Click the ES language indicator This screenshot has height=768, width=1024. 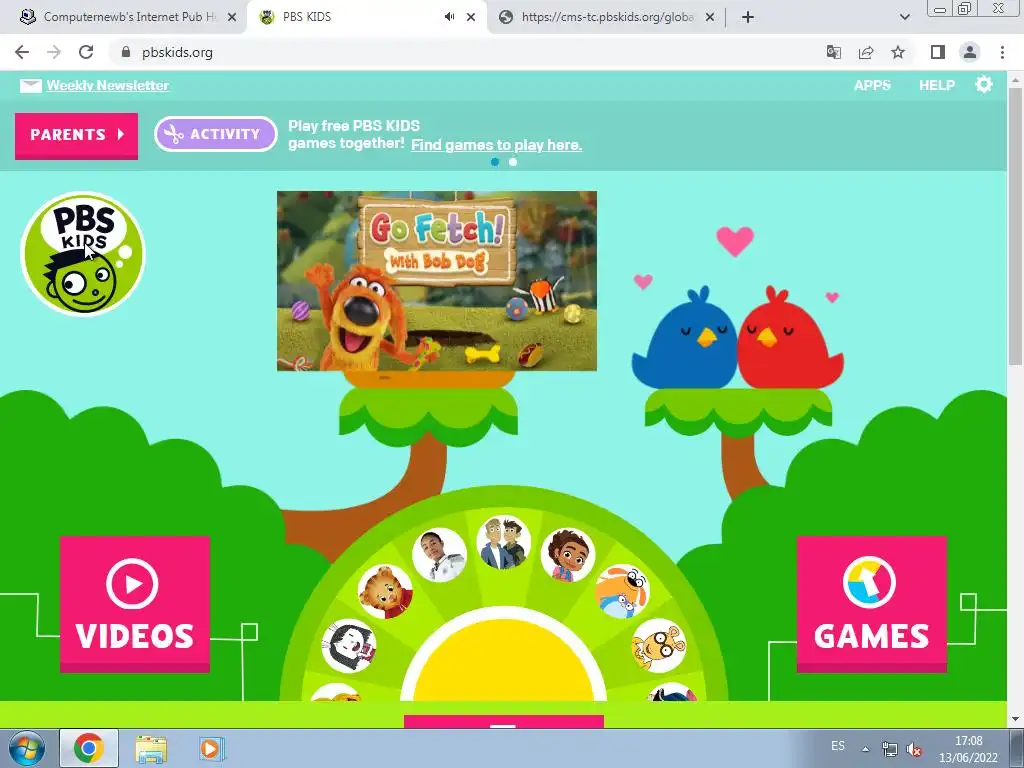[x=838, y=746]
